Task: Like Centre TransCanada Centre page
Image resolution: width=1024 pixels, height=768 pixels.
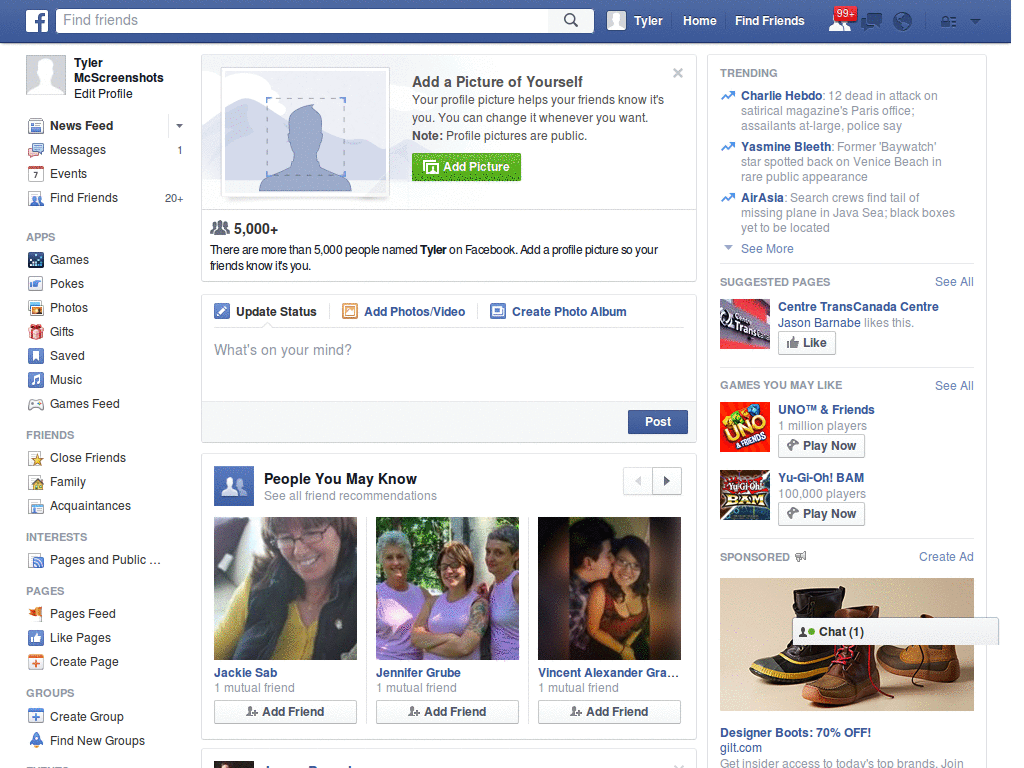Action: (807, 343)
